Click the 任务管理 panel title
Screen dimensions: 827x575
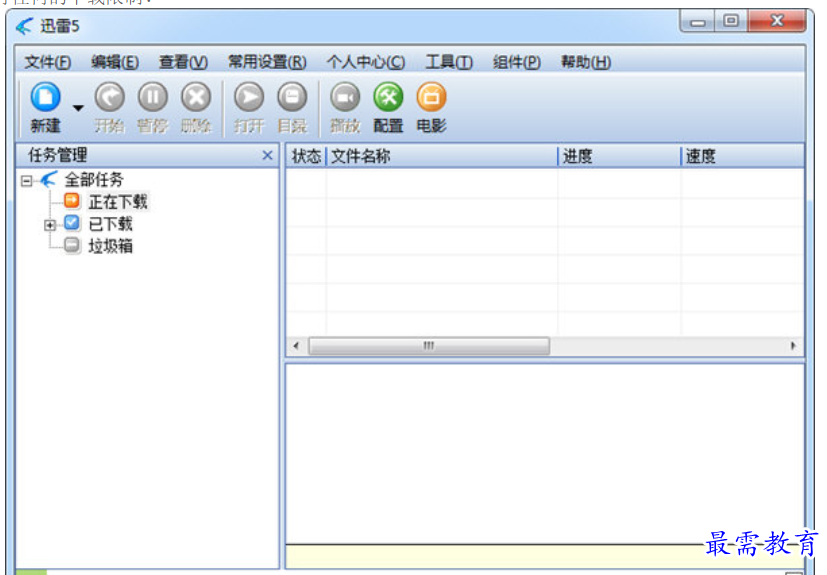tap(57, 155)
